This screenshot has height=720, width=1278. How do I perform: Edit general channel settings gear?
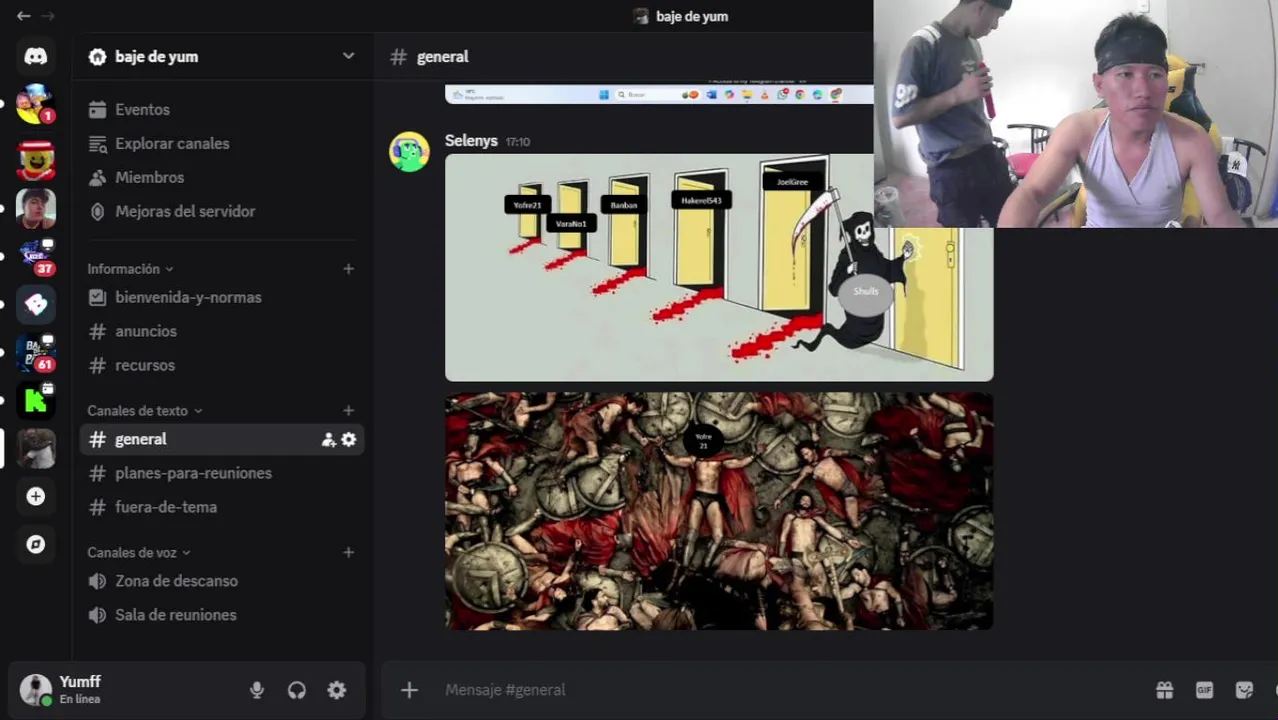[x=349, y=439]
